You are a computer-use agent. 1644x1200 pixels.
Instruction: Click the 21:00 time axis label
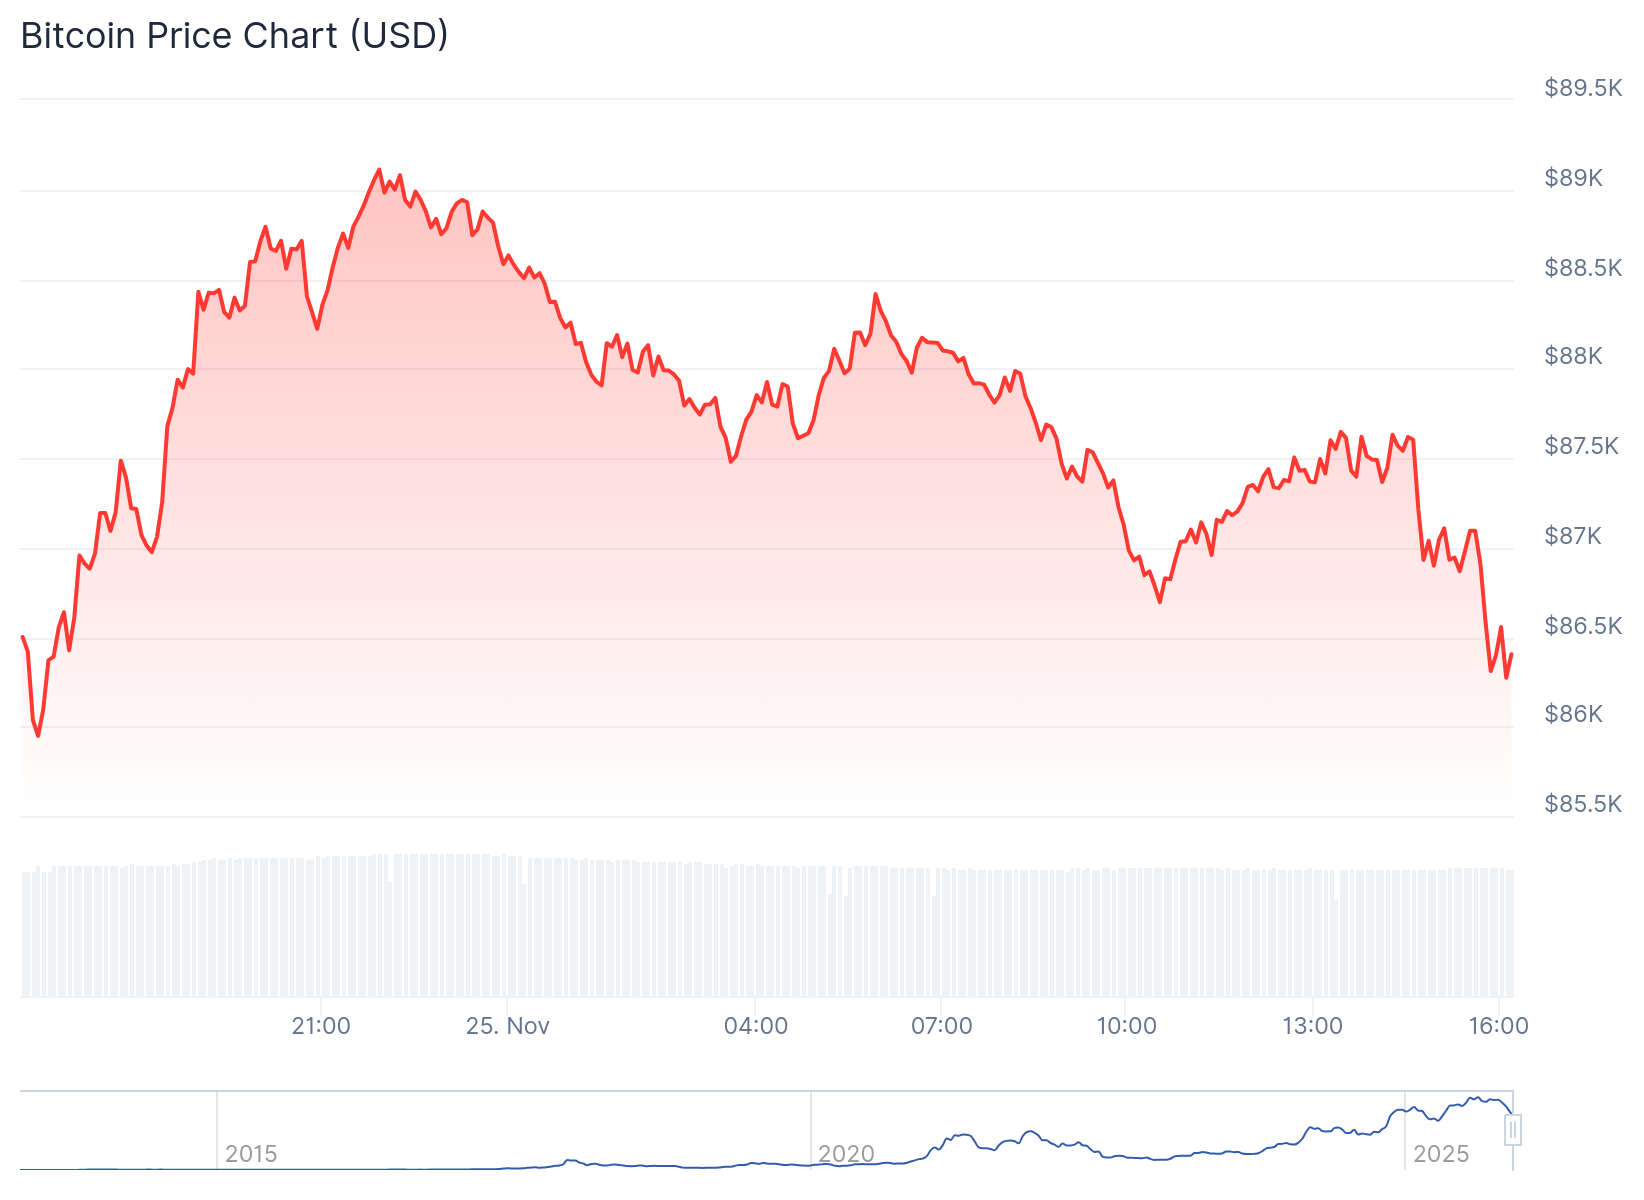click(x=321, y=1026)
